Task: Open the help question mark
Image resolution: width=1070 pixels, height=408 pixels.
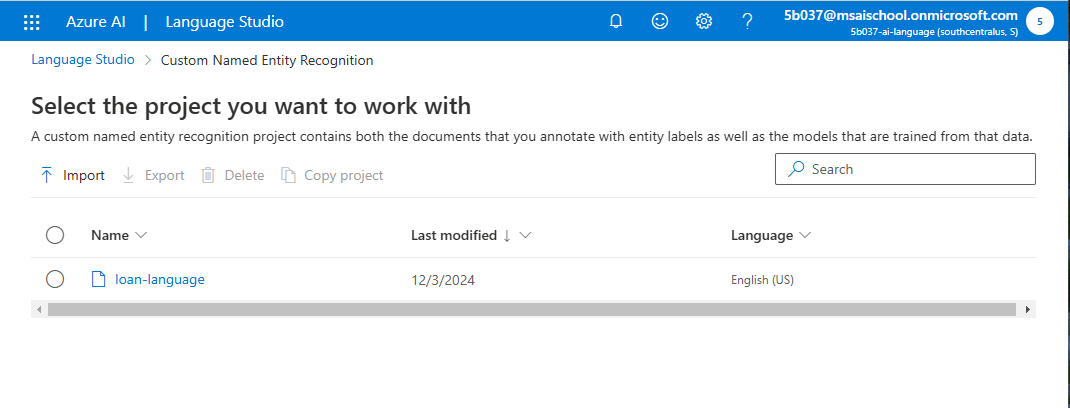Action: coord(747,22)
